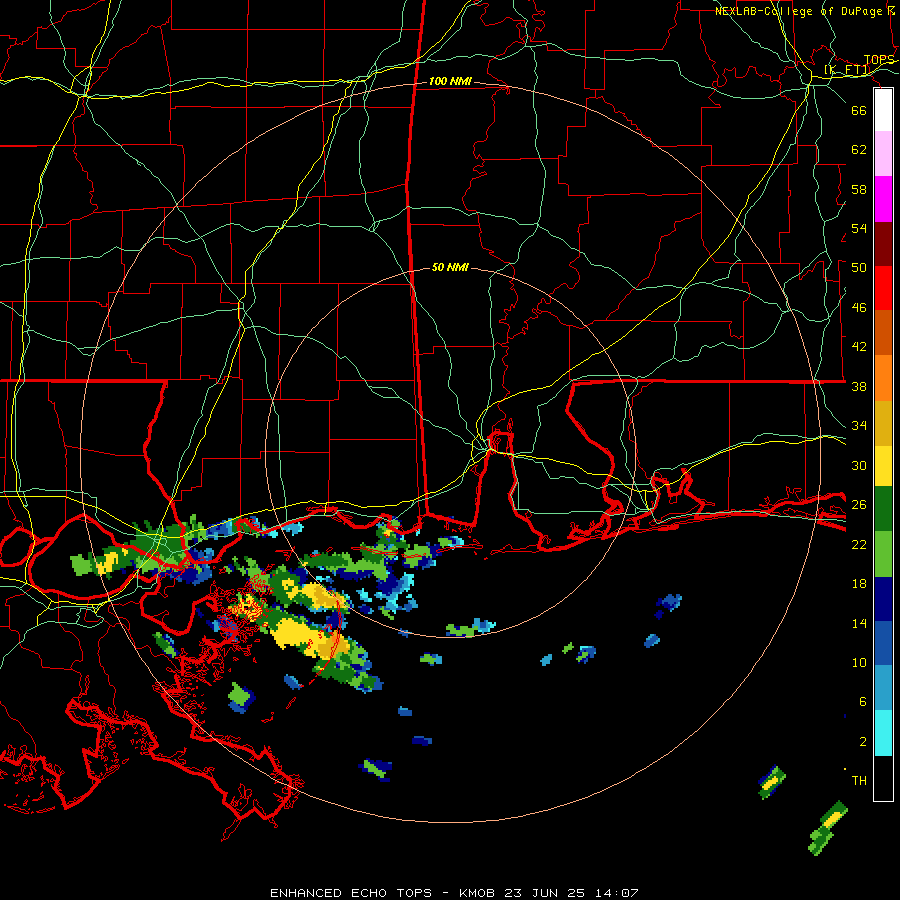Click the legend value "58"
This screenshot has width=900, height=900.
859,189
